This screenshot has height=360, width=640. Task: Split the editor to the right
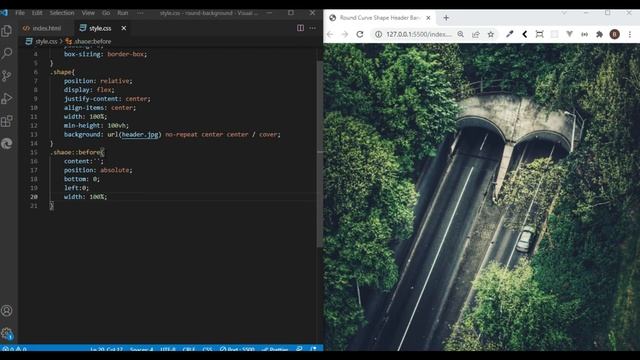[x=300, y=28]
